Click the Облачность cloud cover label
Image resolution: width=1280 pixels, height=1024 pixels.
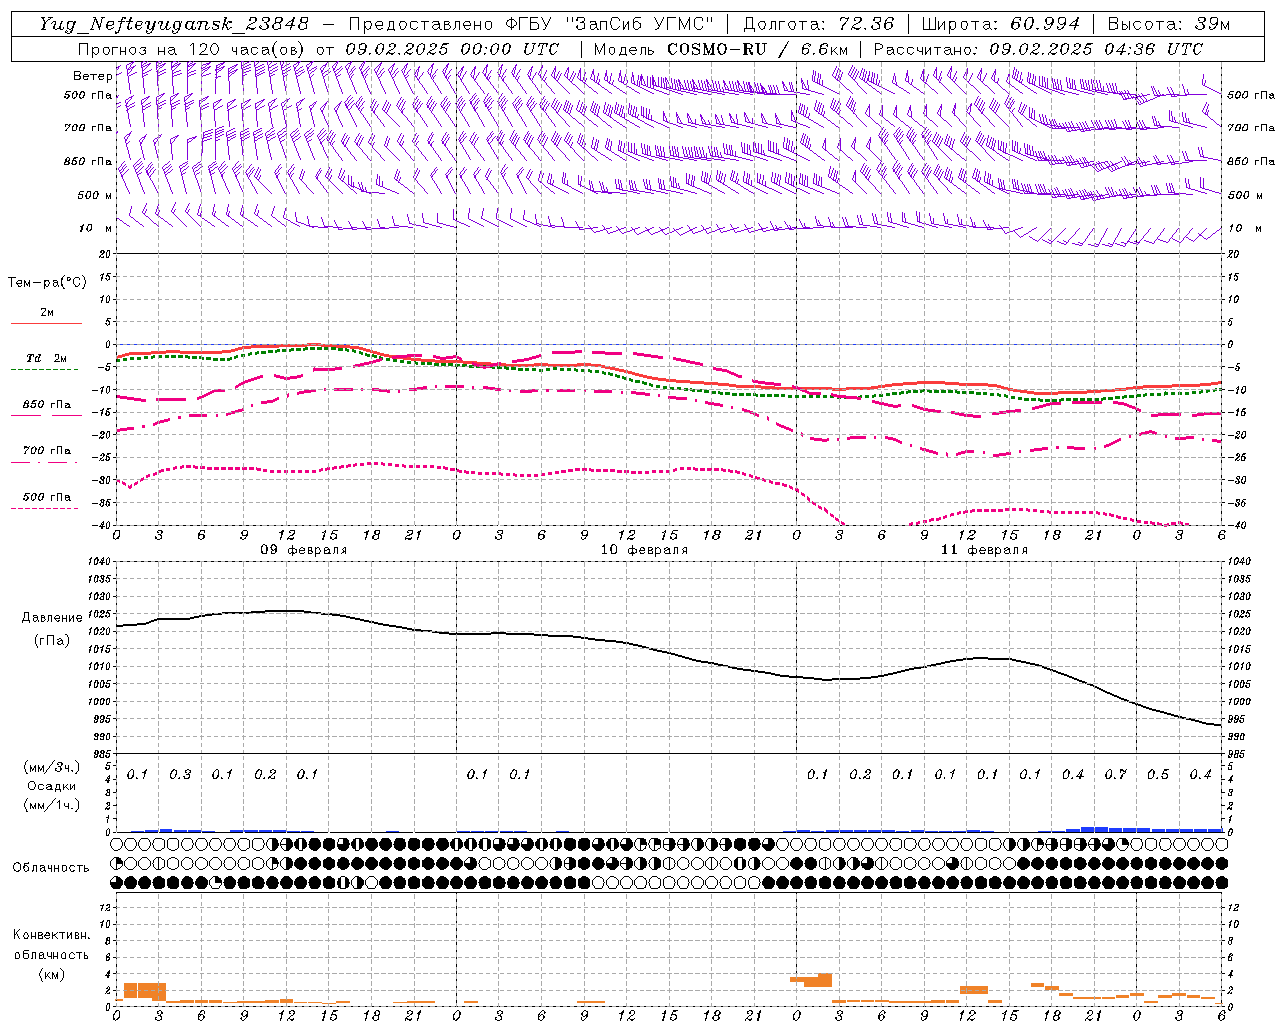click(51, 868)
